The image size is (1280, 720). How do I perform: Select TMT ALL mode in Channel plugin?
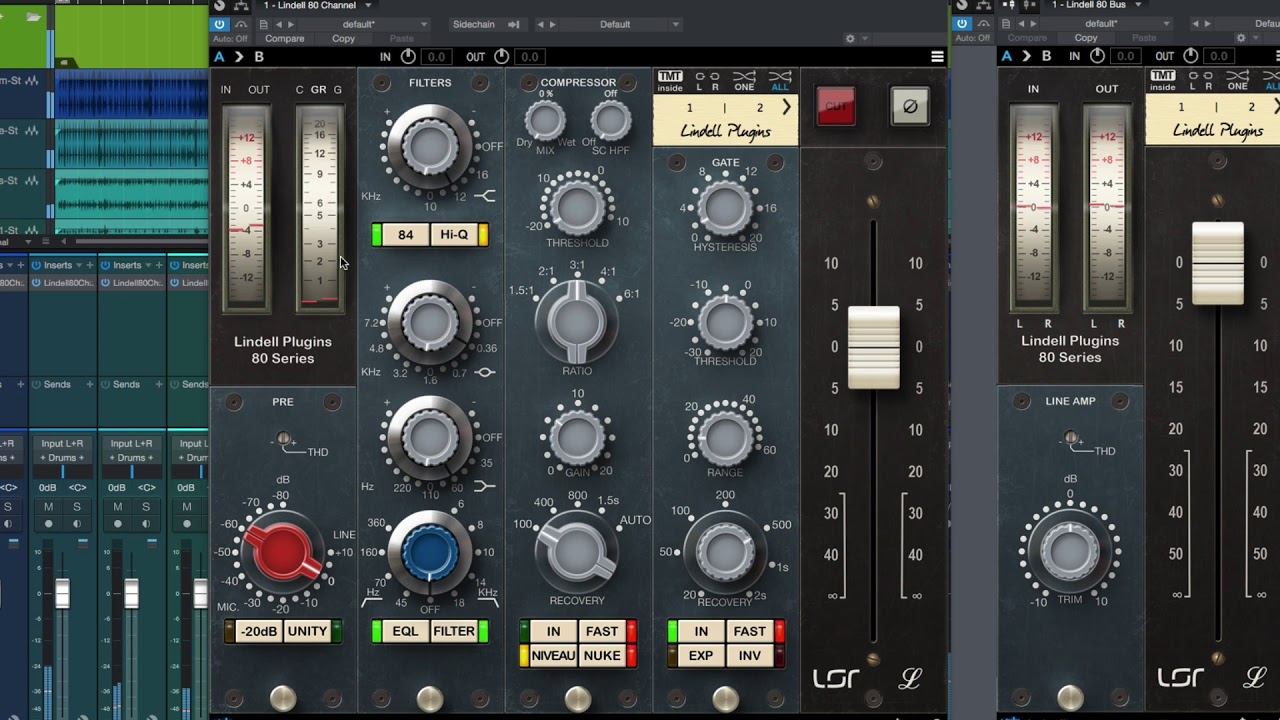[780, 81]
